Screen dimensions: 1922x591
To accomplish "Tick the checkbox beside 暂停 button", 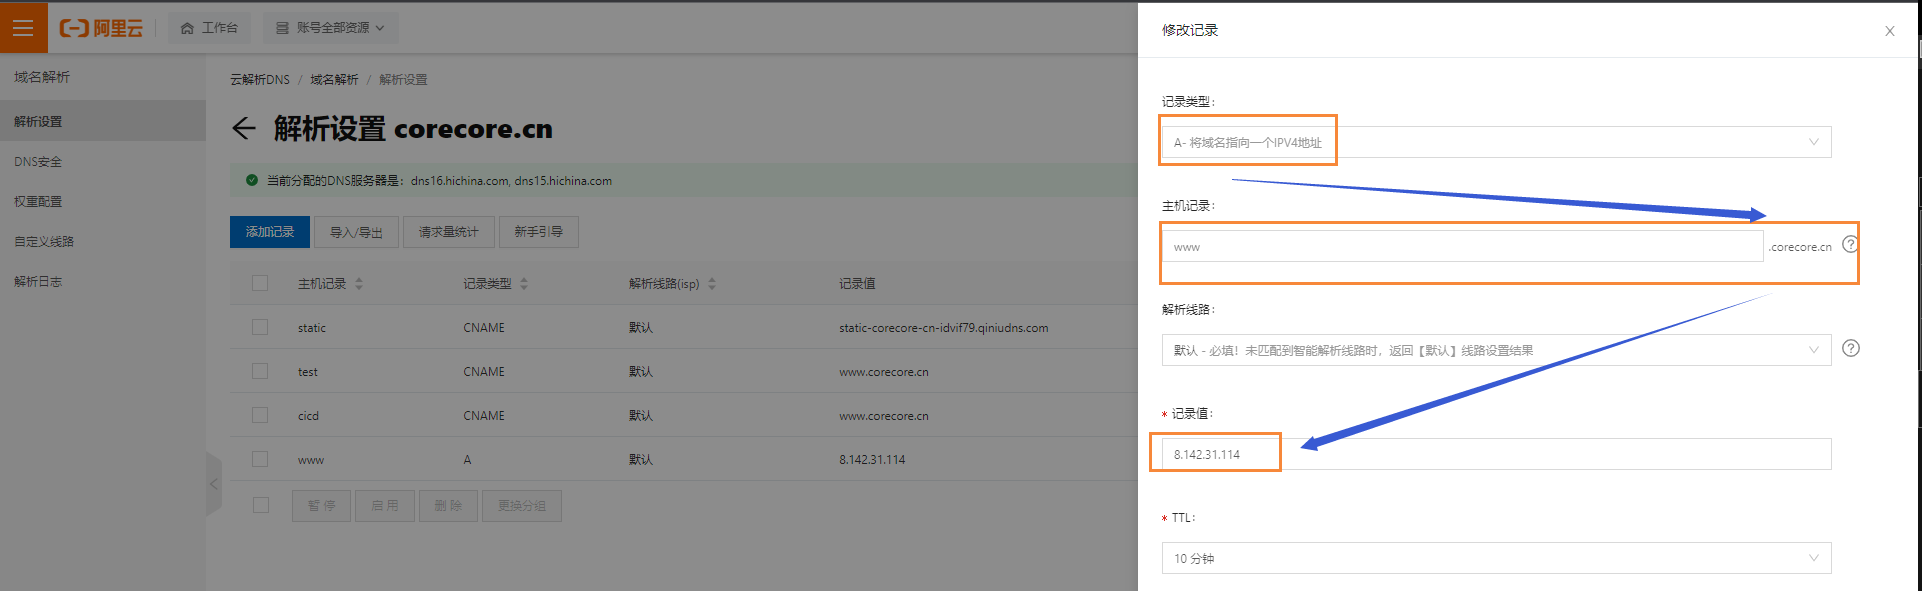I will point(261,505).
